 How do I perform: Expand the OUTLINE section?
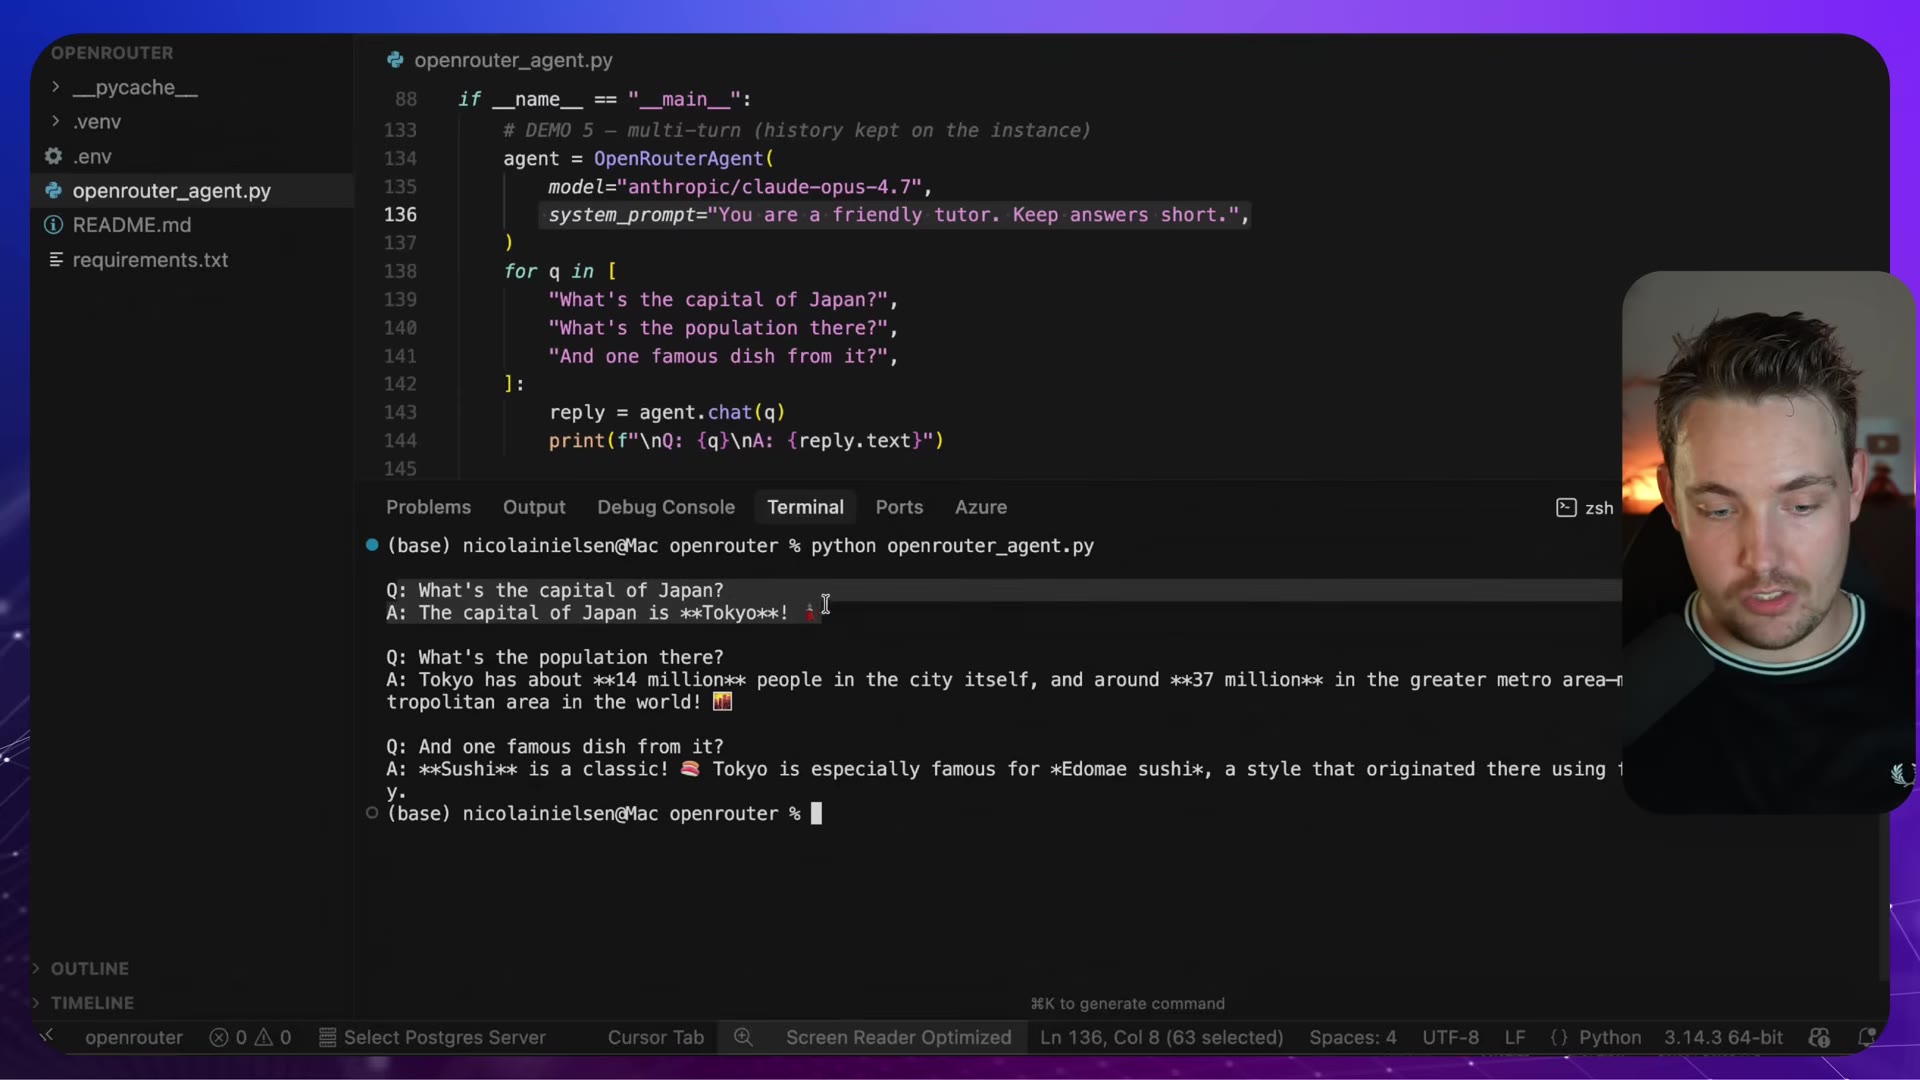(x=89, y=968)
